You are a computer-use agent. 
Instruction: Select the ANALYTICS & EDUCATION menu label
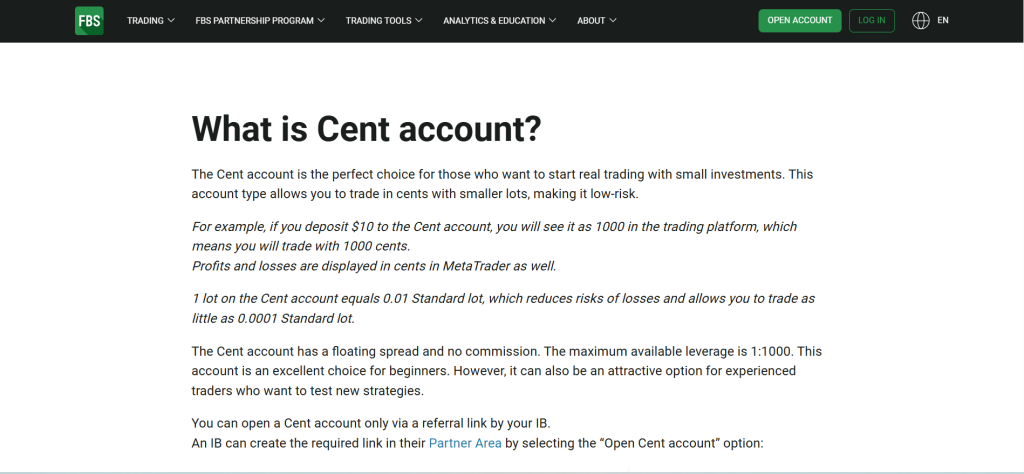click(x=494, y=20)
